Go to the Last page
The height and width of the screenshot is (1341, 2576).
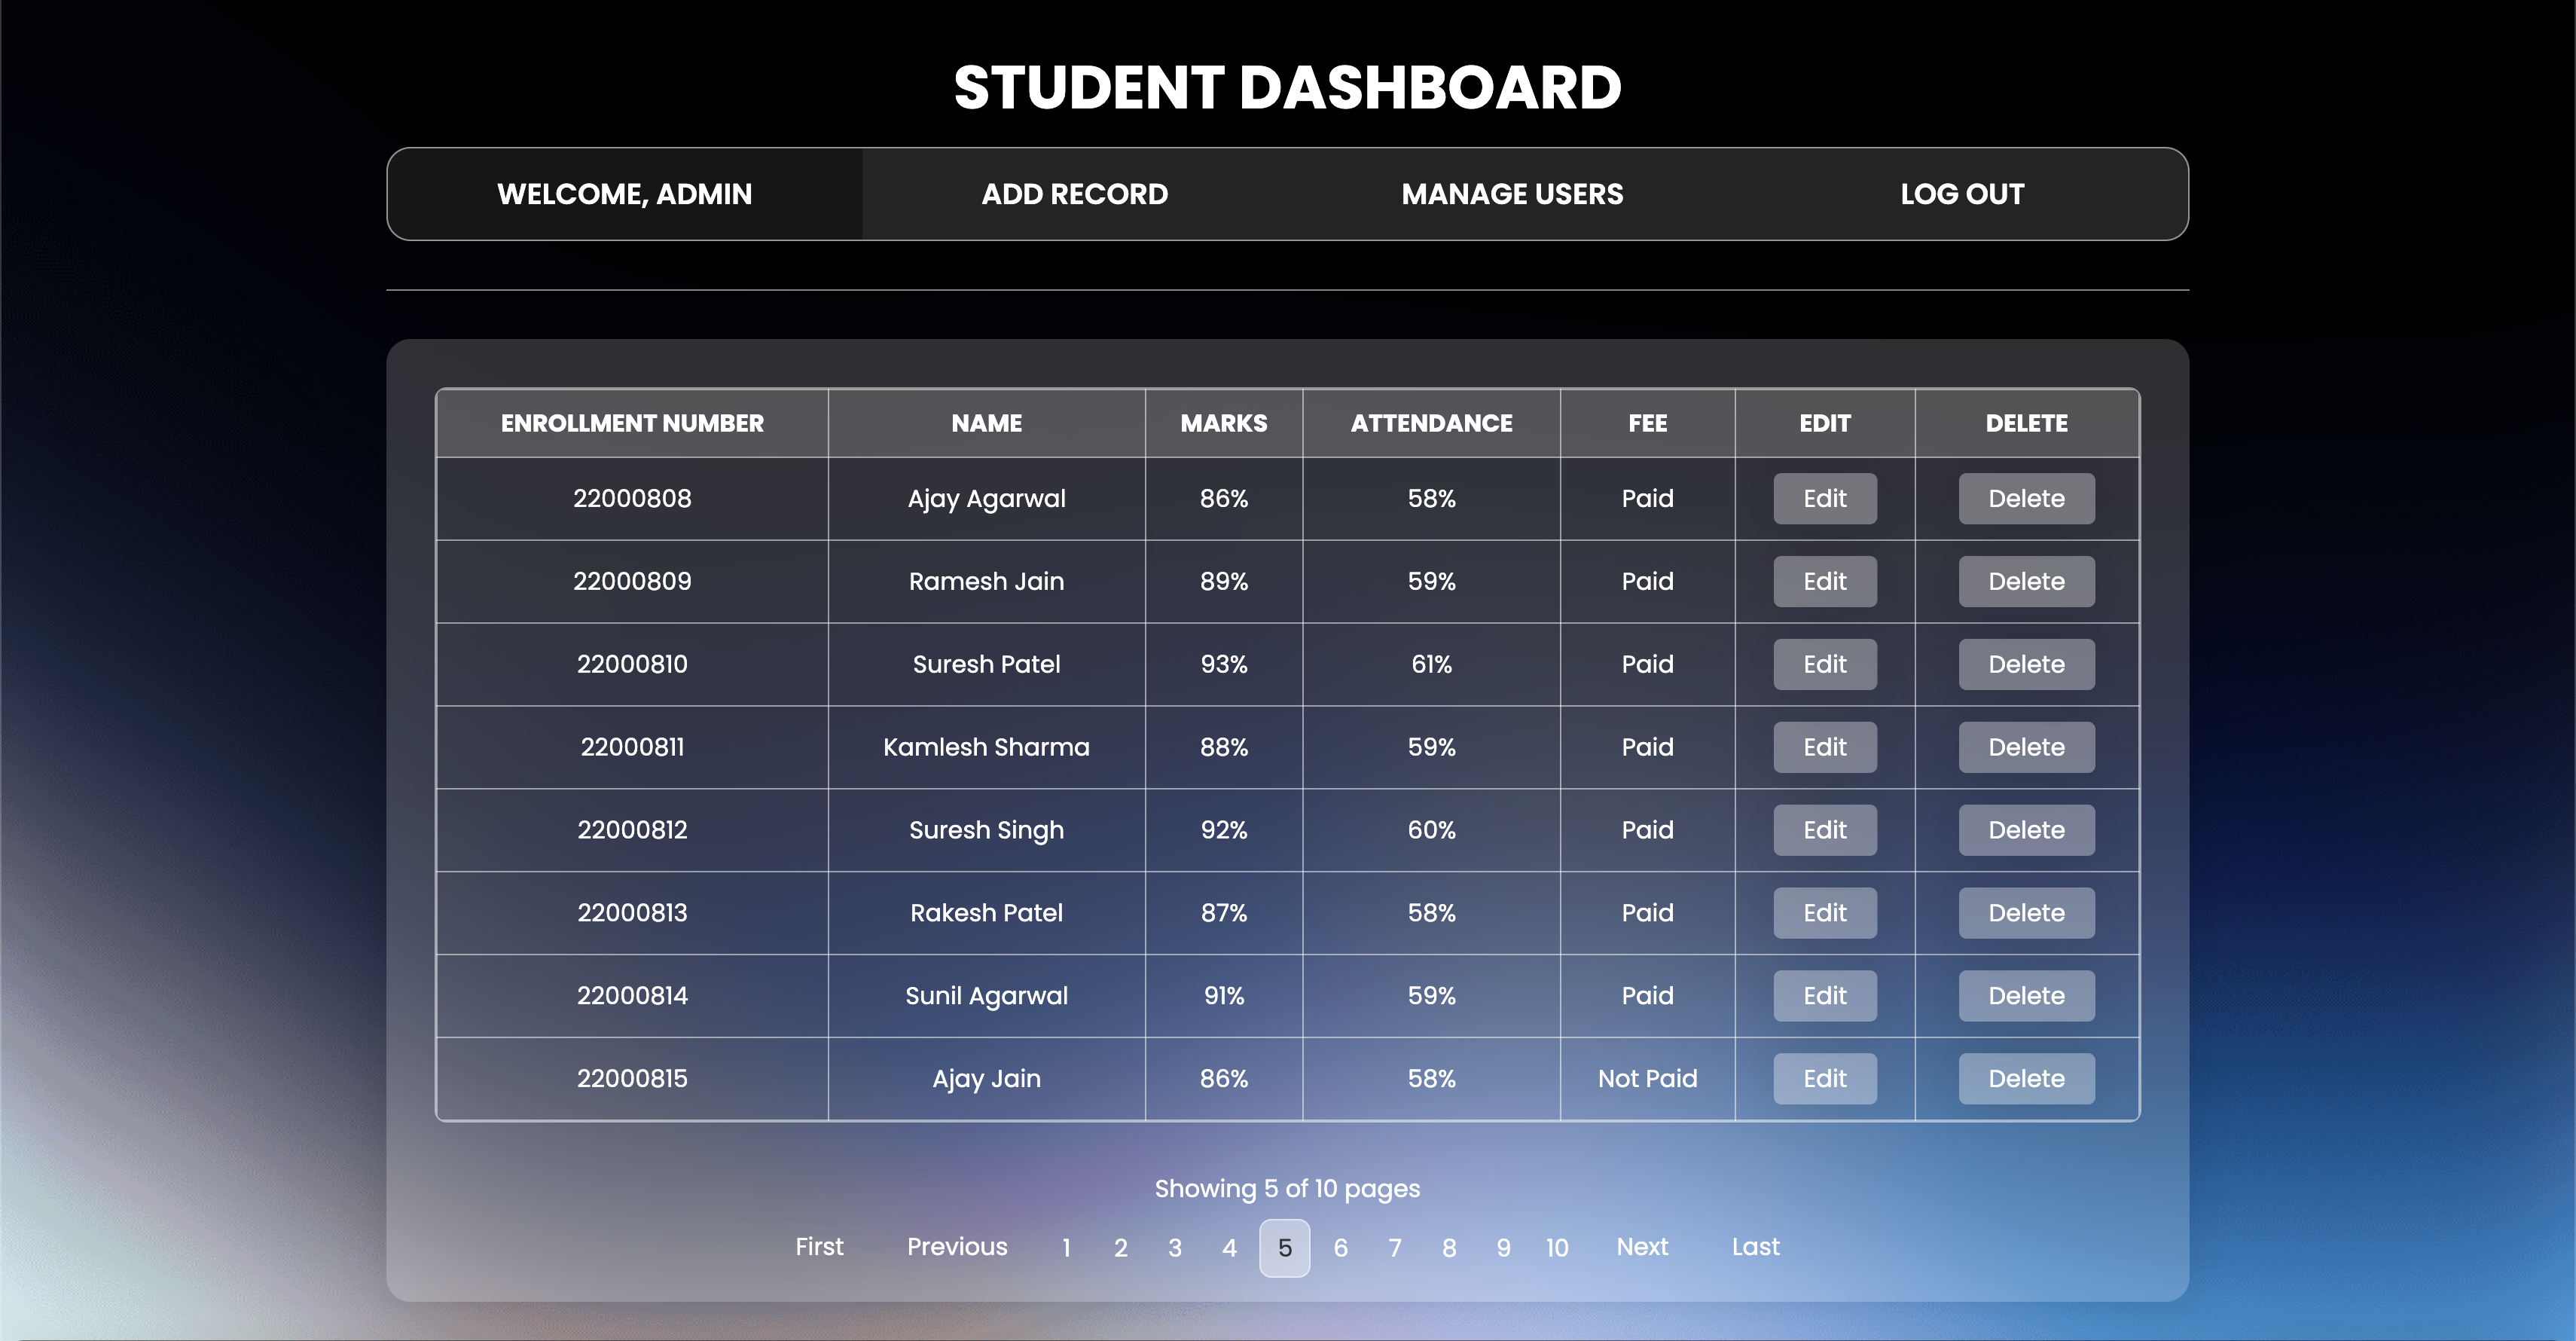[x=1755, y=1247]
